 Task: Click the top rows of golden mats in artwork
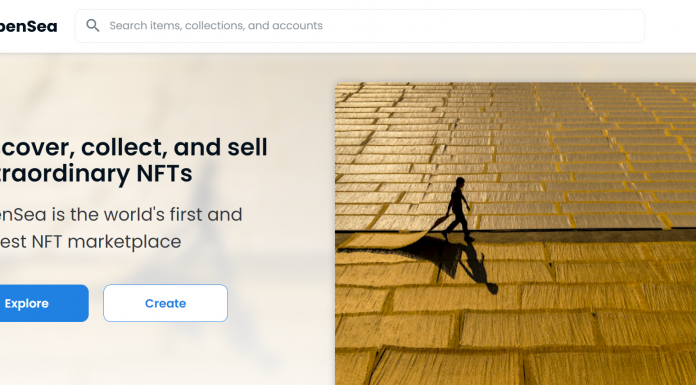pyautogui.click(x=515, y=102)
